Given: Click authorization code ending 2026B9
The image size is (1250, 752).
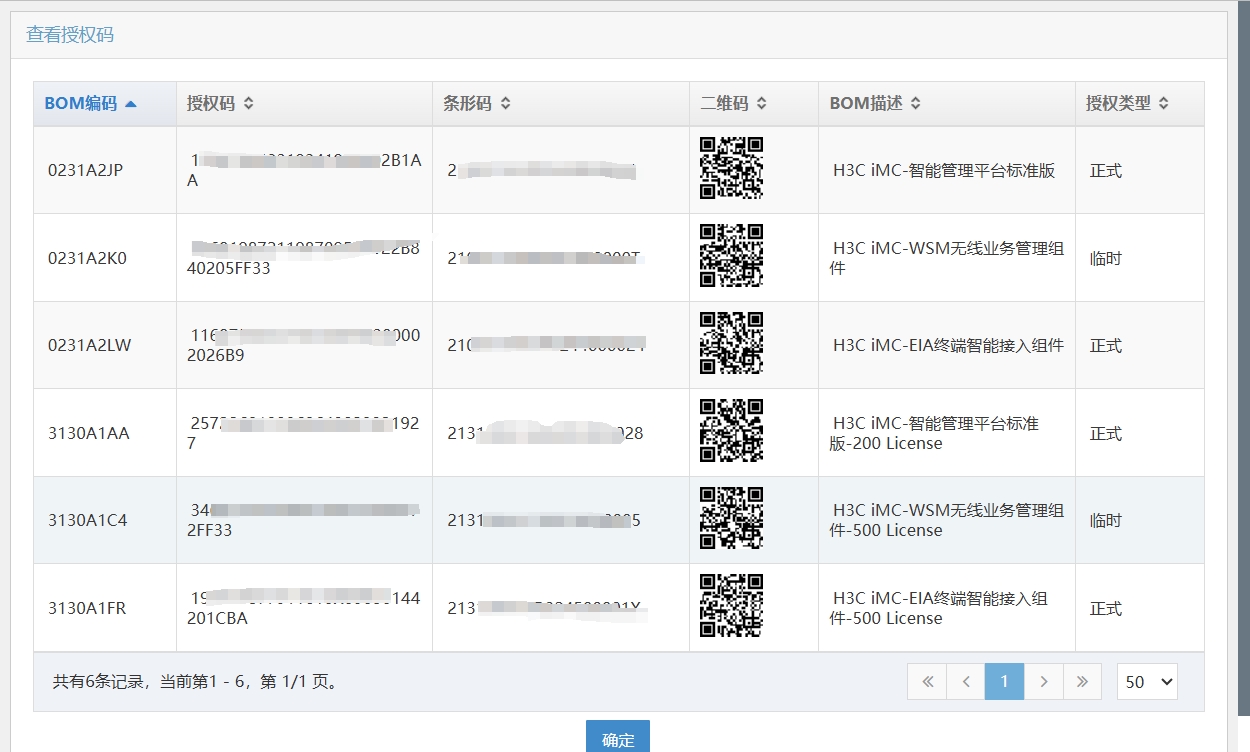Looking at the screenshot, I should pos(304,345).
